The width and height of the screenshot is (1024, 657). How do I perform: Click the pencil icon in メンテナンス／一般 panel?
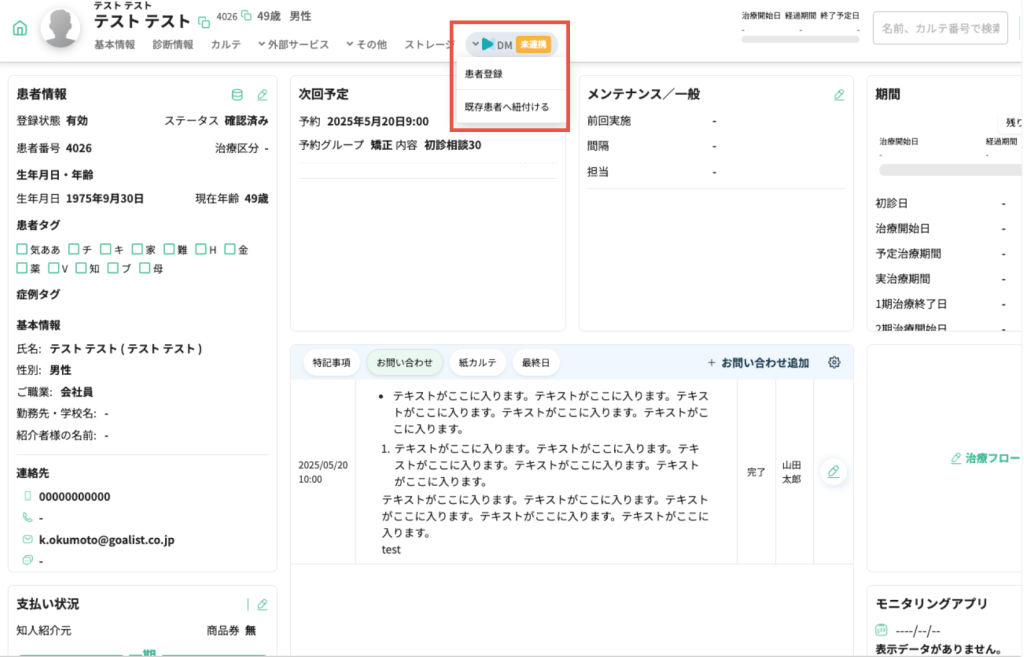click(839, 95)
